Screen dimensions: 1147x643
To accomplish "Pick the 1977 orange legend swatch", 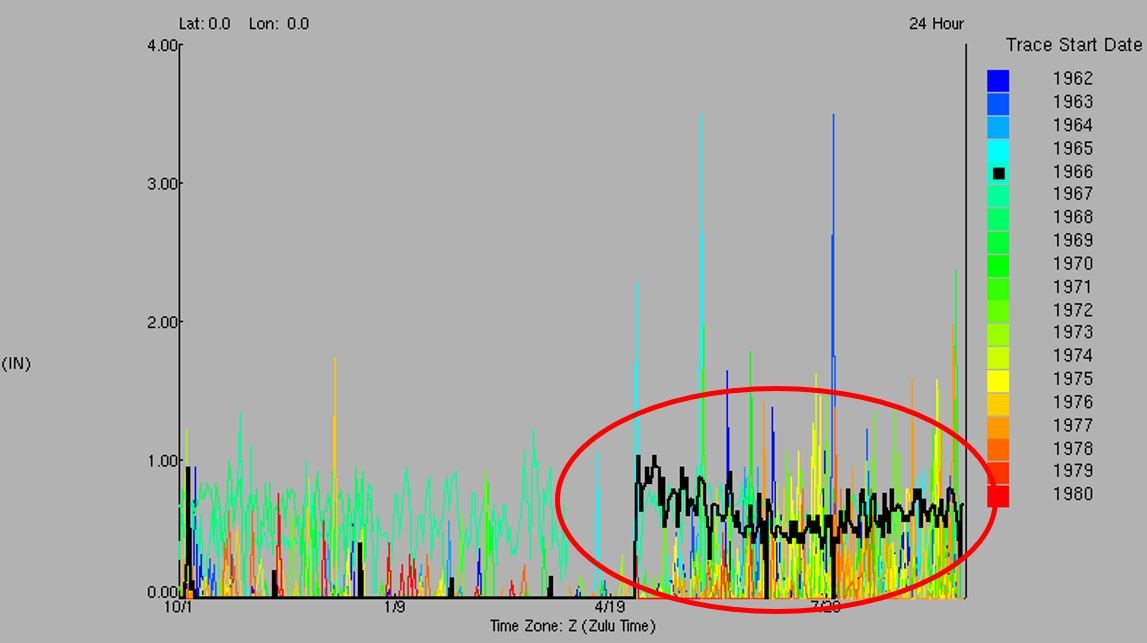I will coord(998,427).
